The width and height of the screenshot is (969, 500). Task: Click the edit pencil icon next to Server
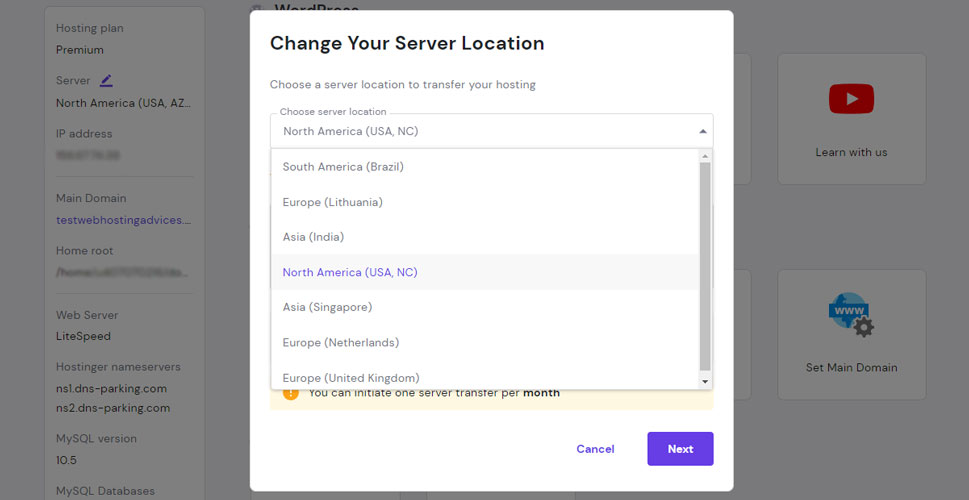tap(106, 80)
